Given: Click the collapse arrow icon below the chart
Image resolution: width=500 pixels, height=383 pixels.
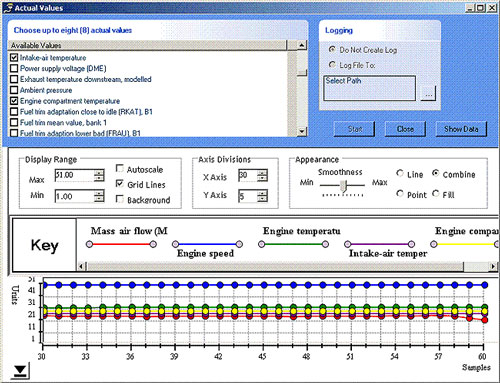Looking at the screenshot, I should (x=20, y=371).
